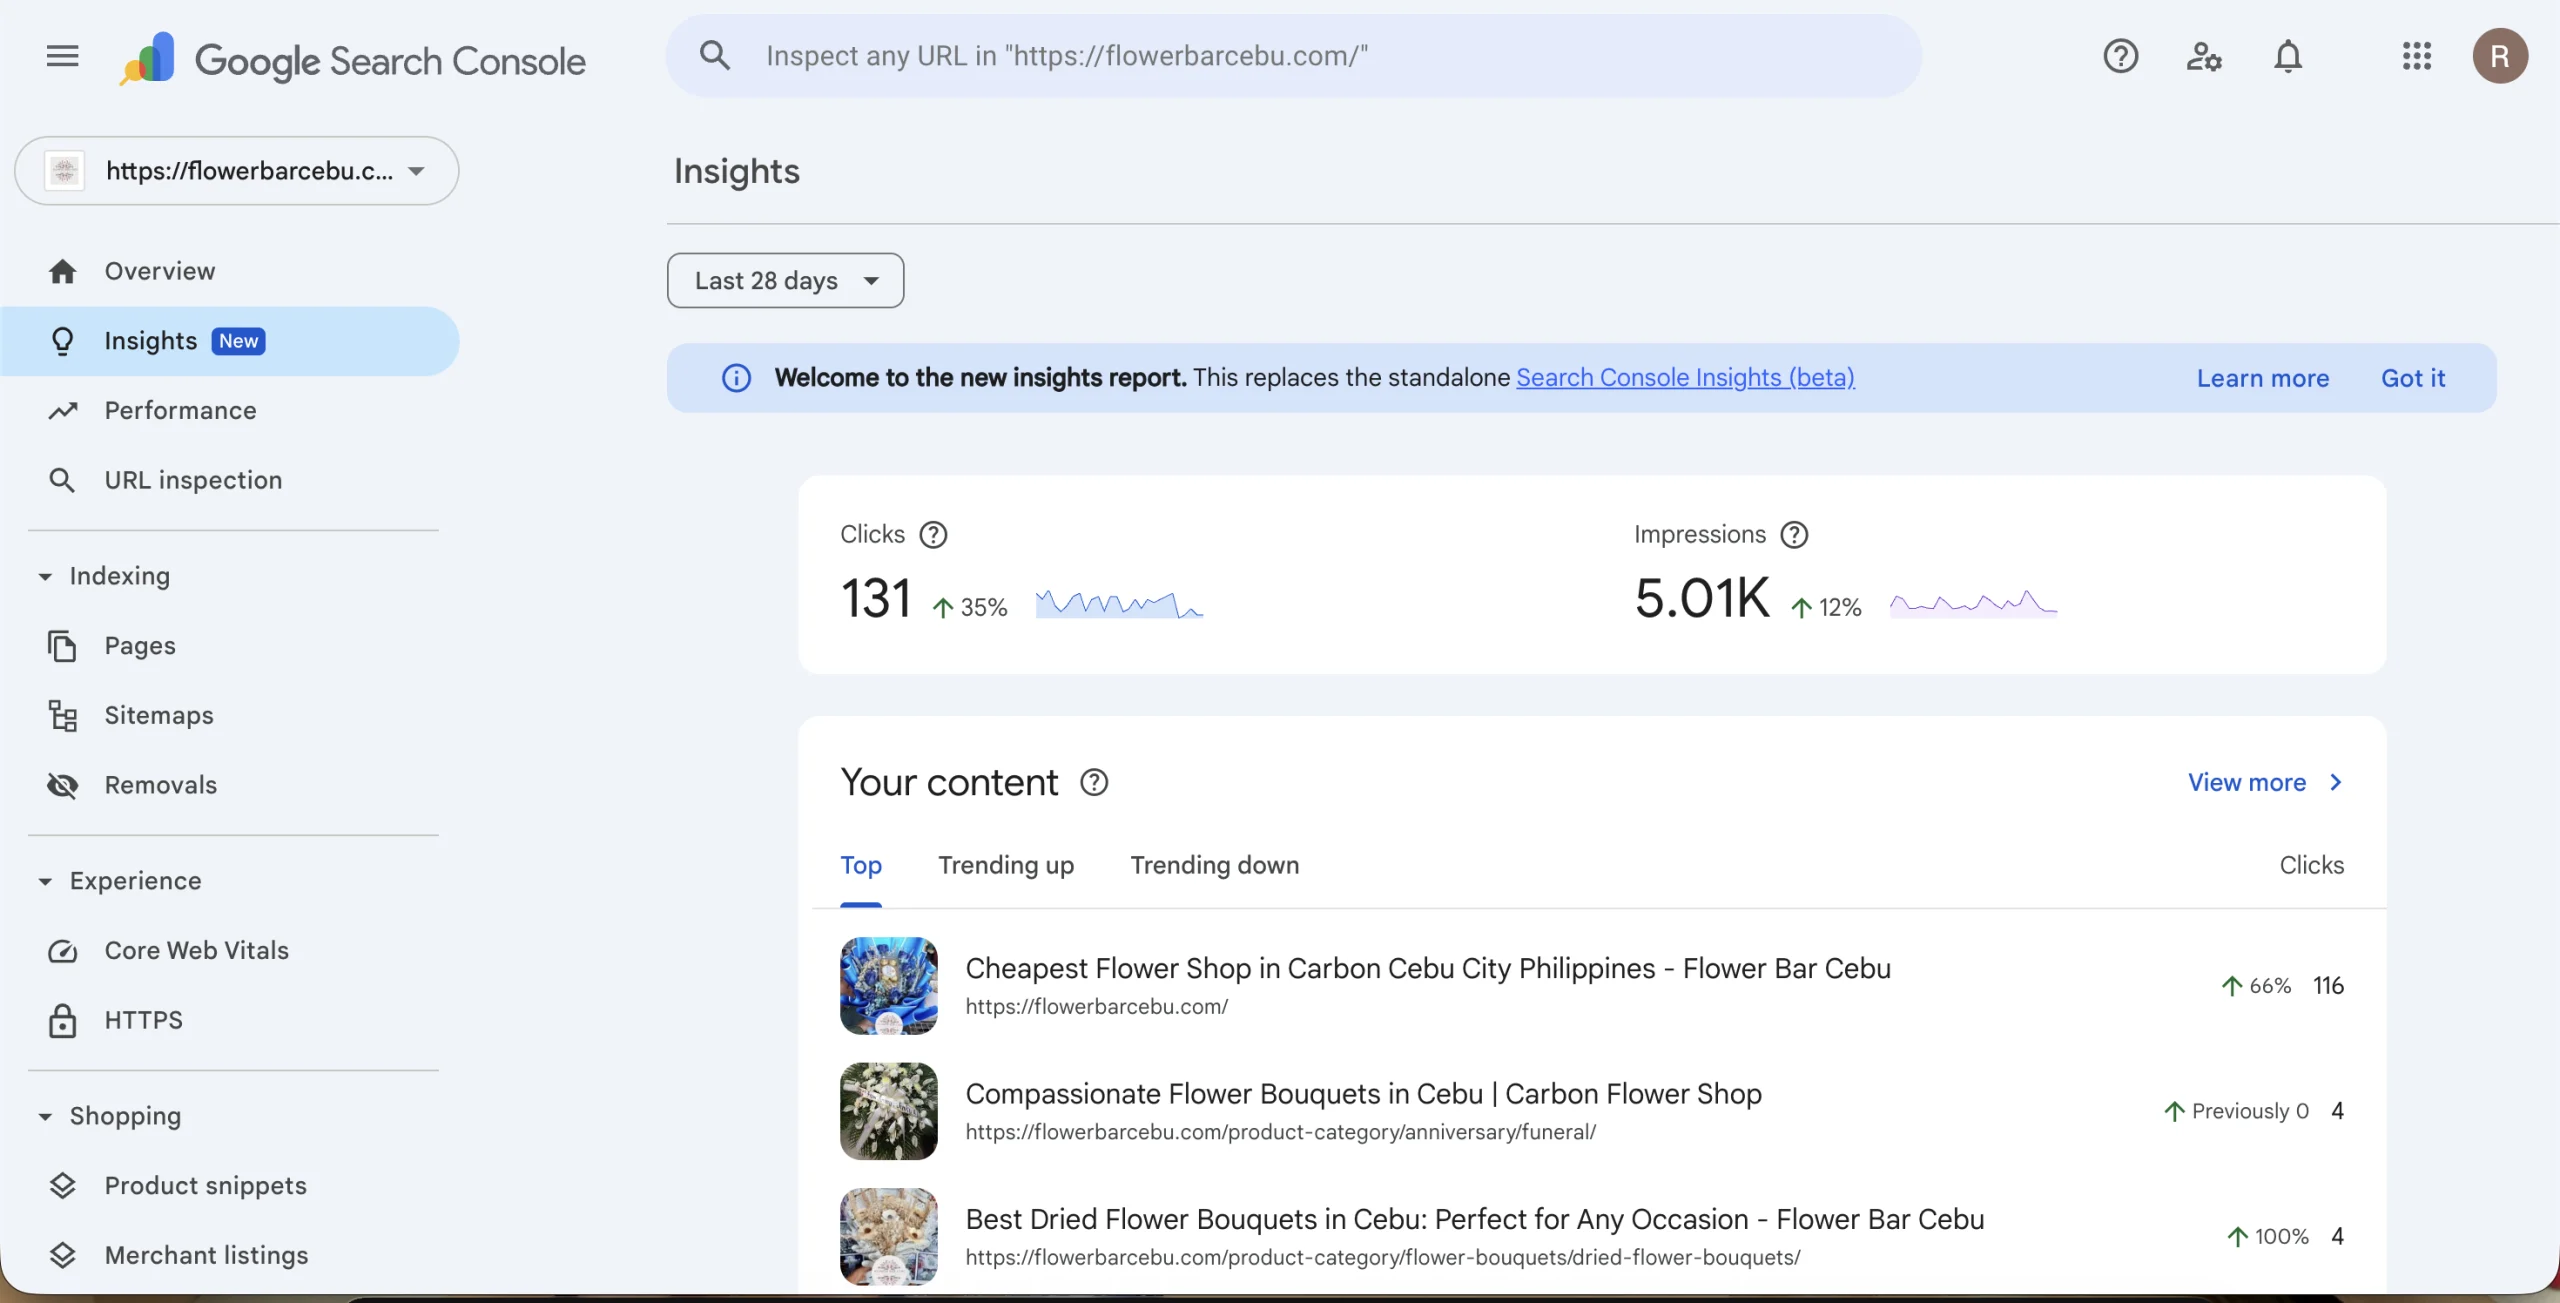
Task: Open the funeral bouquets page thumbnail
Action: click(888, 1111)
